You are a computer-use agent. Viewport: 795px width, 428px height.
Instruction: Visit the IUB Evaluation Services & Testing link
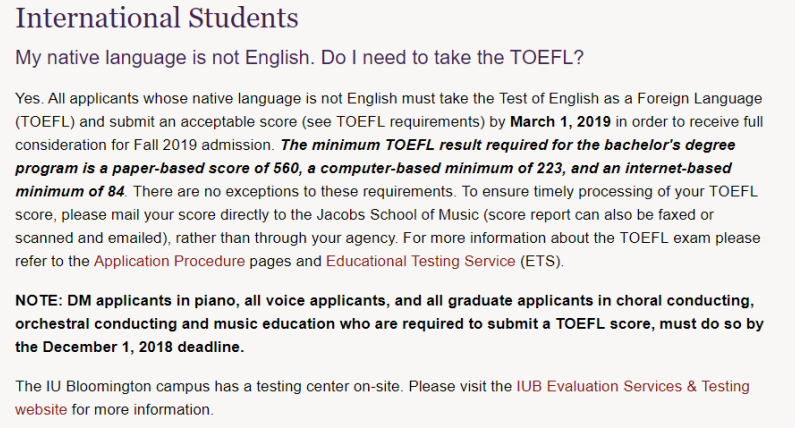pyautogui.click(x=632, y=386)
